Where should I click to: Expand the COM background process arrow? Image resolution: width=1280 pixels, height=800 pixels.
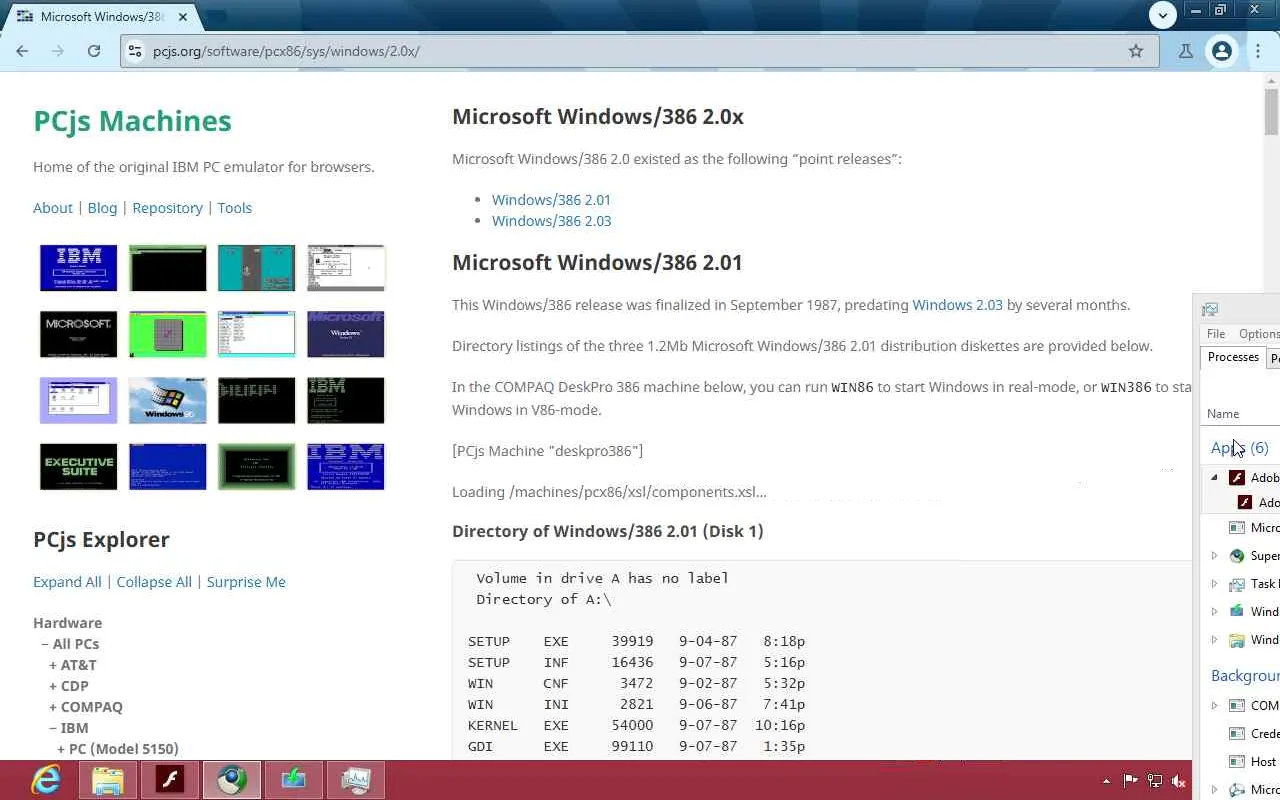click(x=1215, y=706)
